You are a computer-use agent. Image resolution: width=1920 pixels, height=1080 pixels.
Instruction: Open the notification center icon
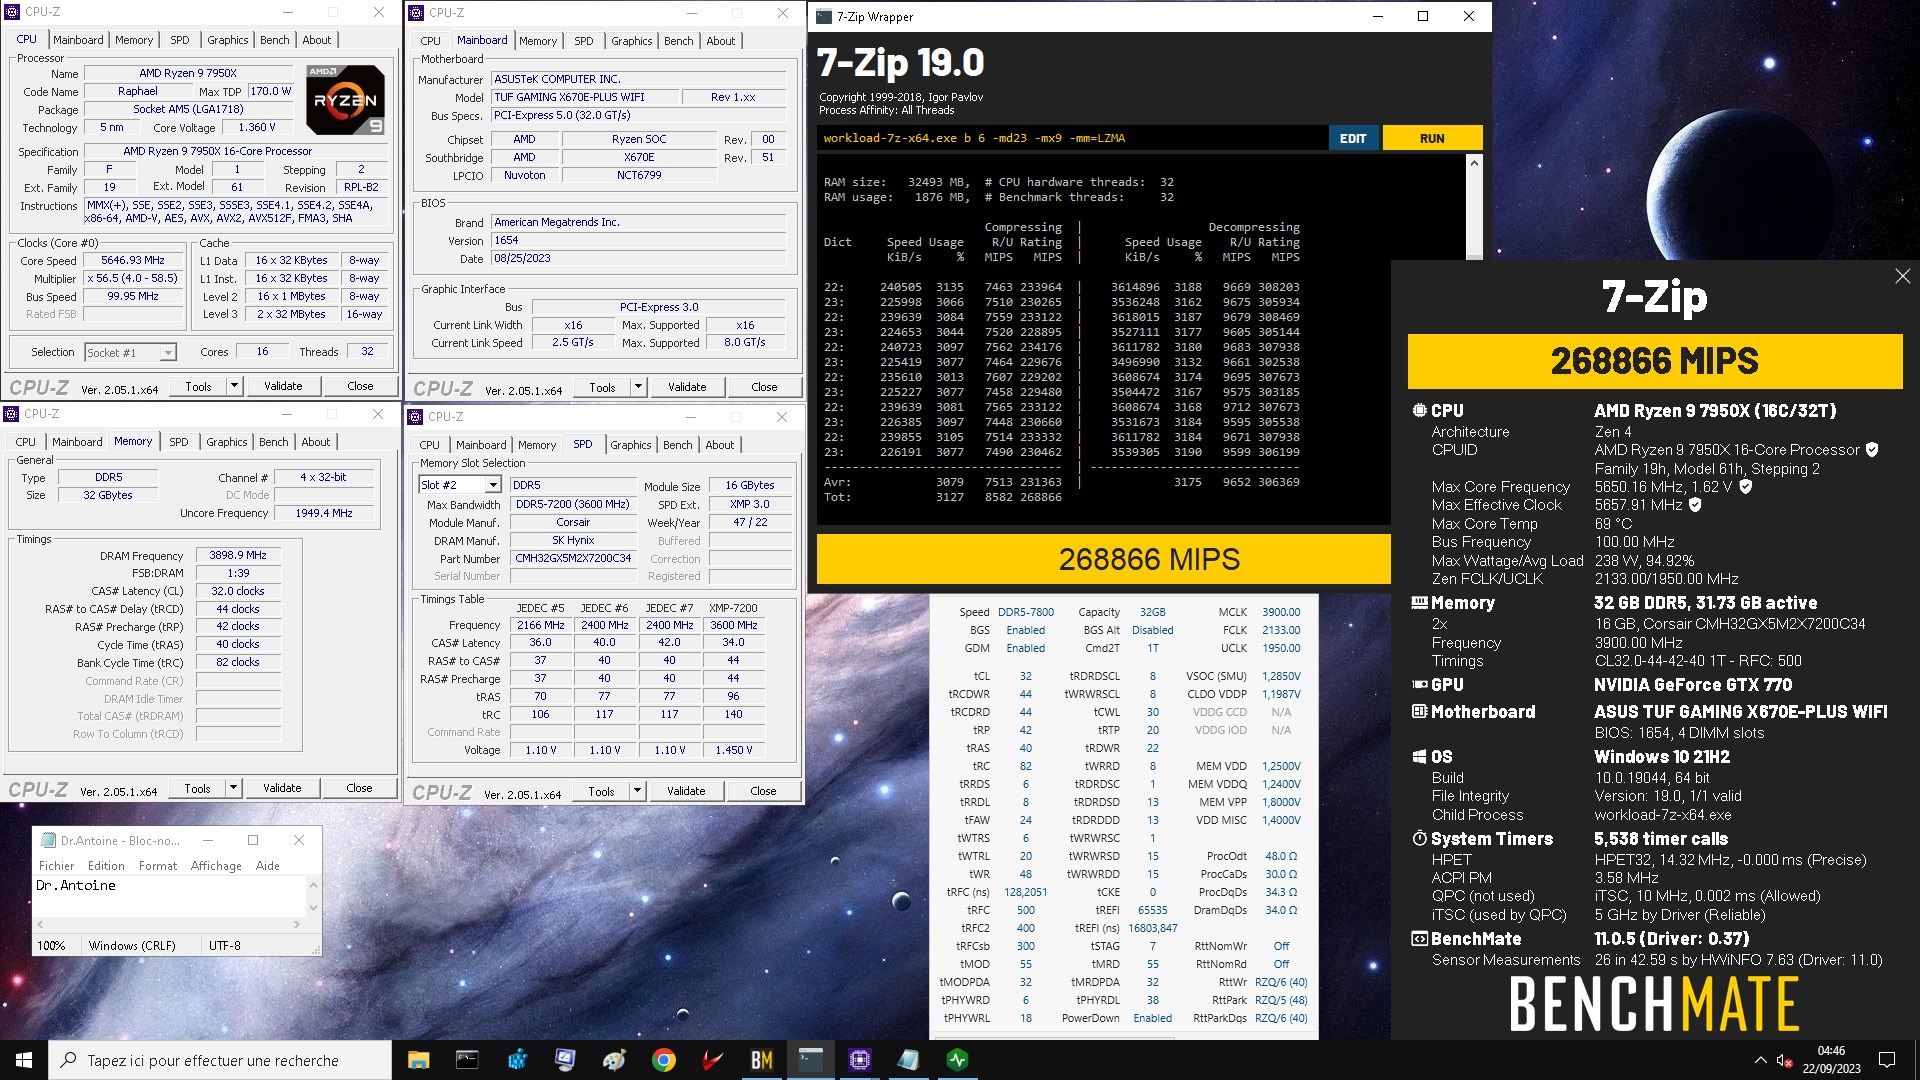click(x=1887, y=1060)
